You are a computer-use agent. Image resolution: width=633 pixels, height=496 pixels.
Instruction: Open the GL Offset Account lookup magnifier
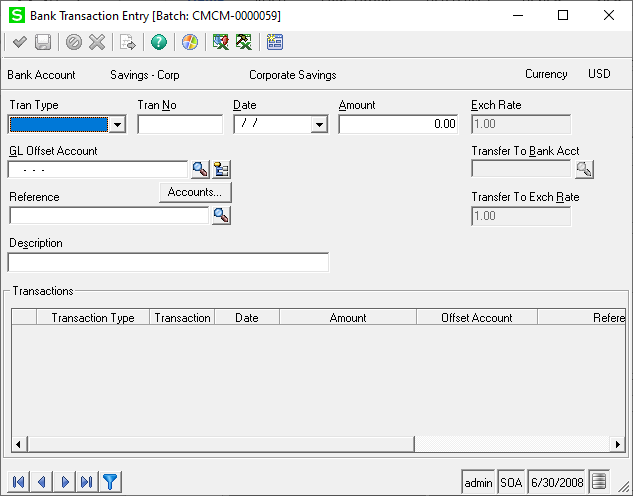click(x=200, y=169)
